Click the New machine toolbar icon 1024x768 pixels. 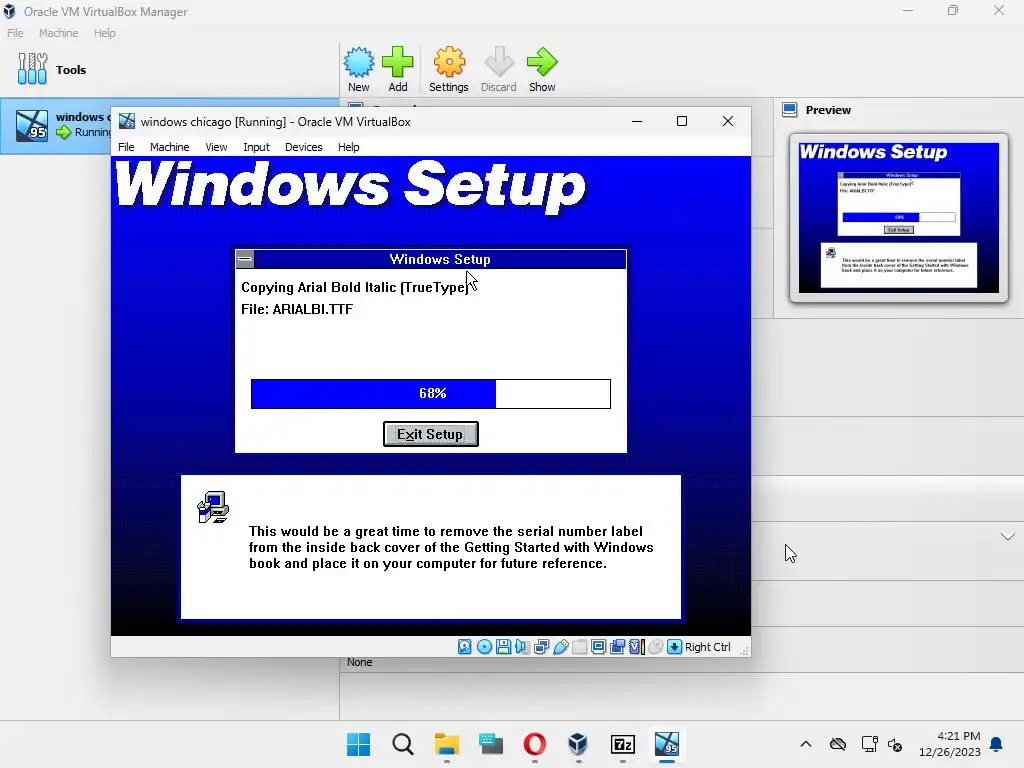click(x=359, y=69)
